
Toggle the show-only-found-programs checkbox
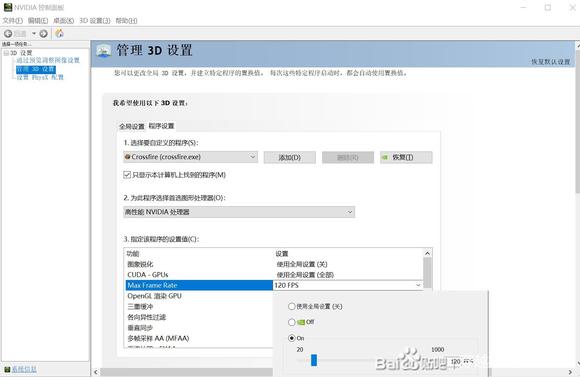(x=127, y=175)
